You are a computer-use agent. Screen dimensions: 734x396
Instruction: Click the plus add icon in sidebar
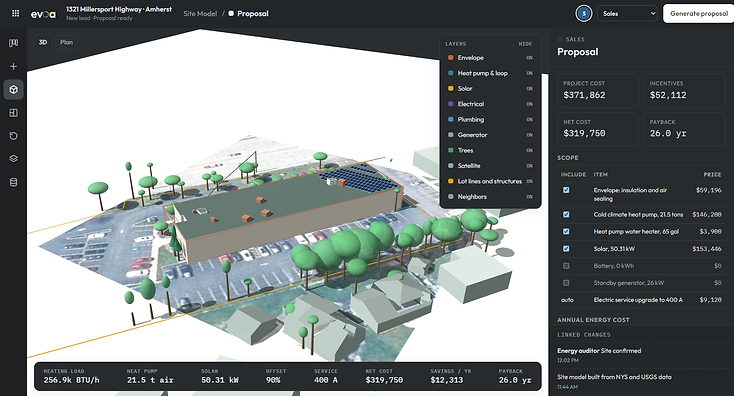pyautogui.click(x=14, y=66)
